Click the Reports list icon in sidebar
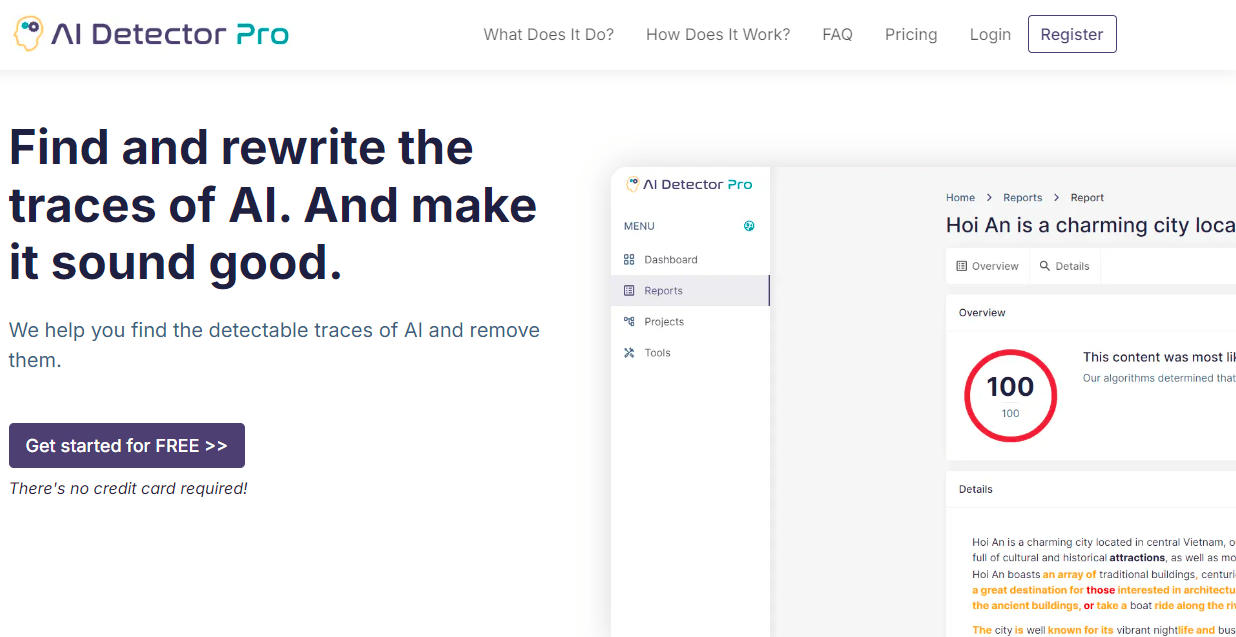This screenshot has height=637, width=1236. tap(629, 290)
